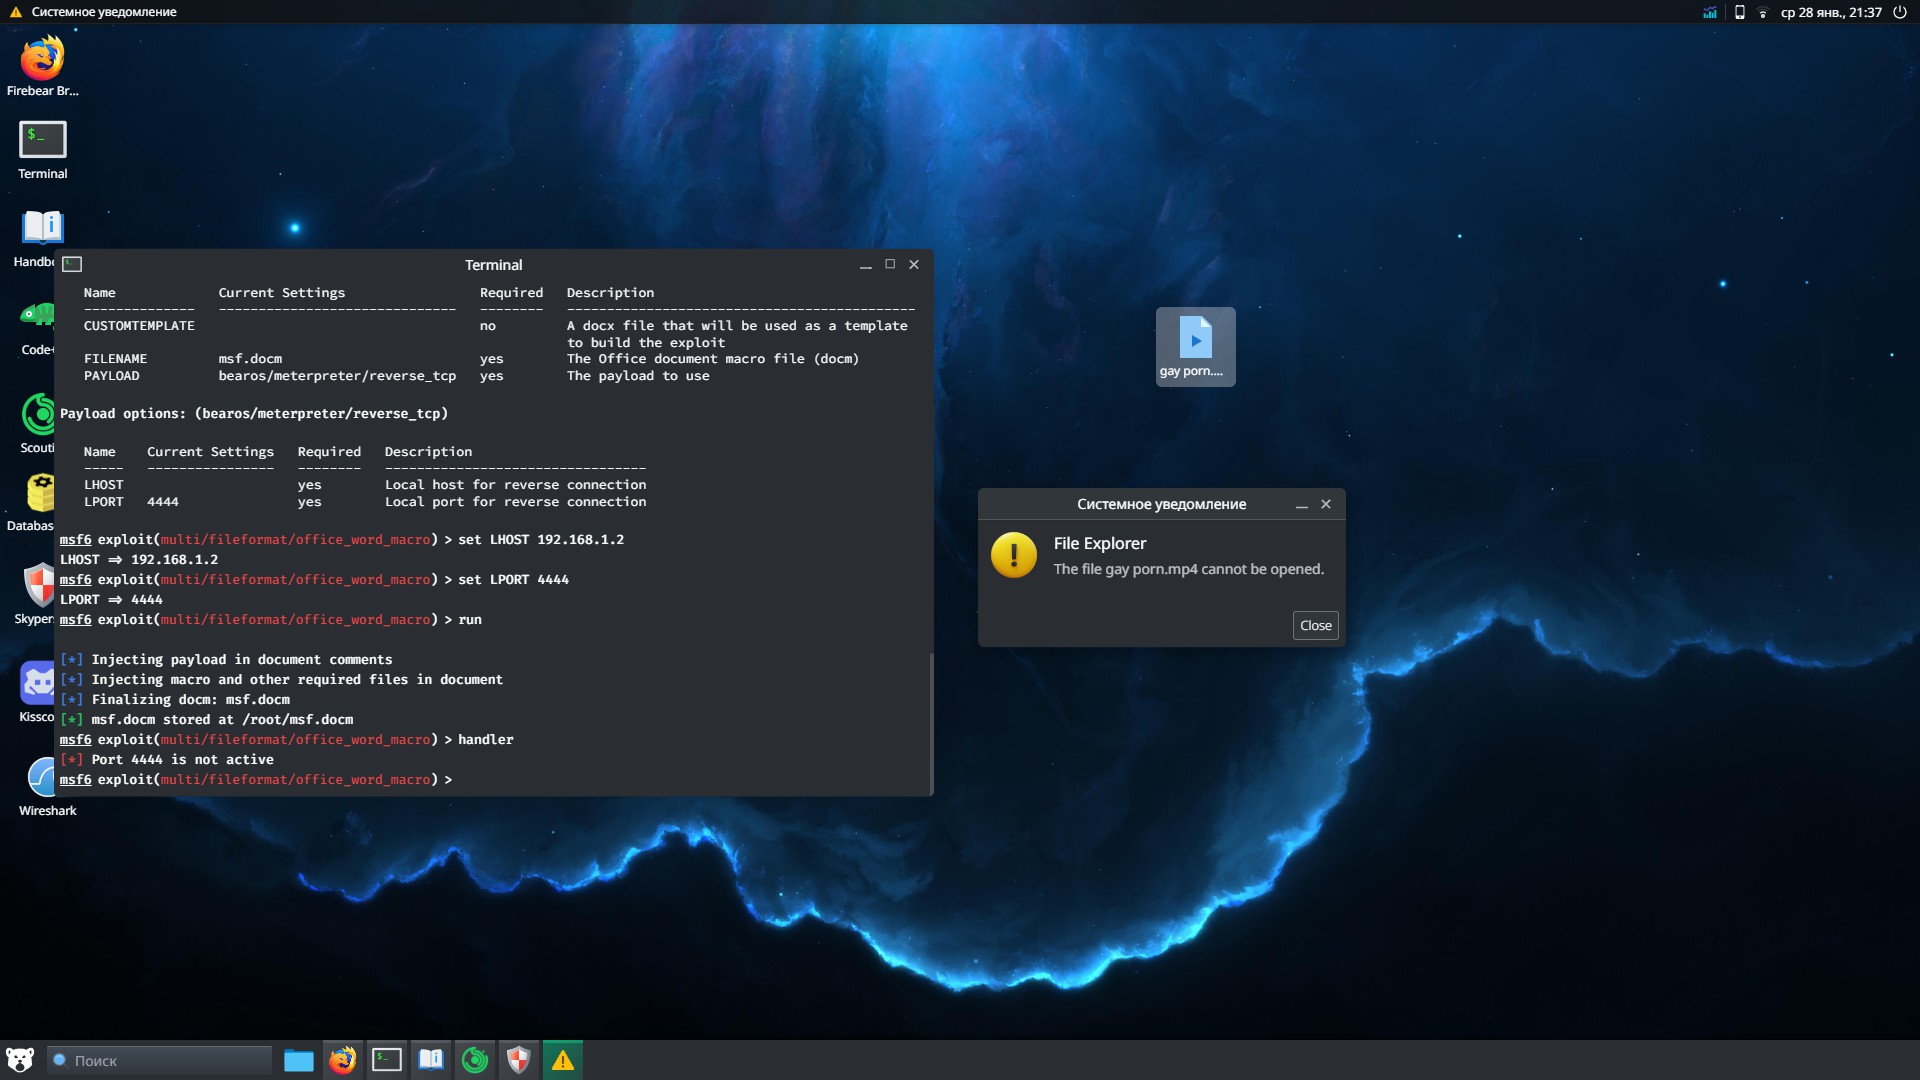Viewport: 1920px width, 1080px height.
Task: Open handbook taskbar icon
Action: tap(431, 1060)
